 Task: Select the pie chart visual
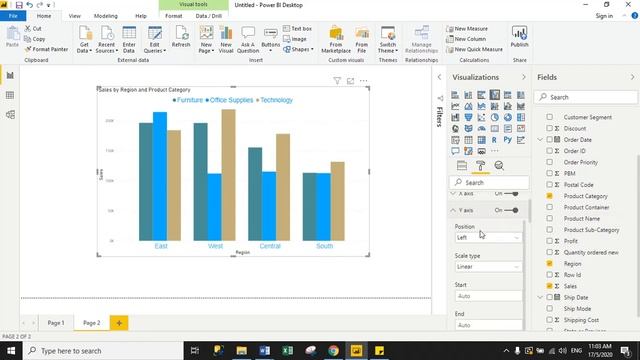click(x=495, y=118)
